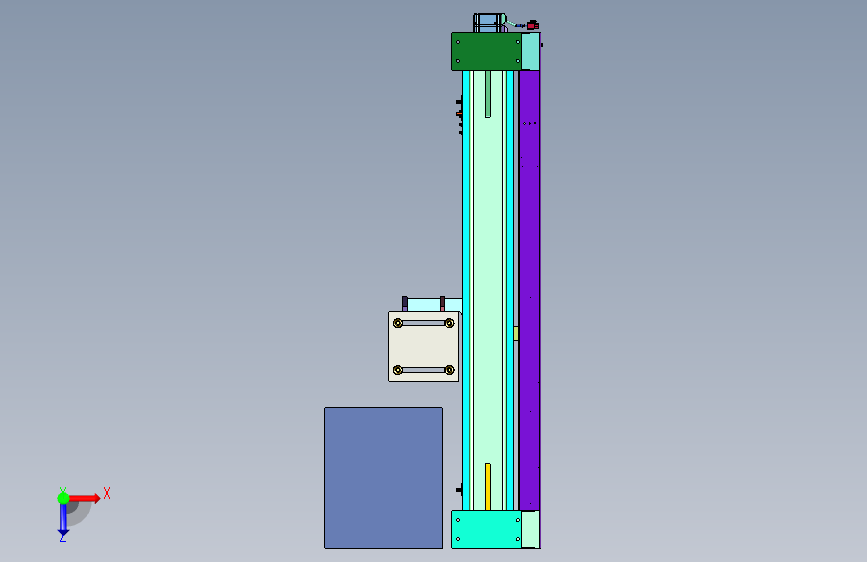Image resolution: width=867 pixels, height=562 pixels.
Task: Select the red connector at the top
Action: [x=532, y=25]
